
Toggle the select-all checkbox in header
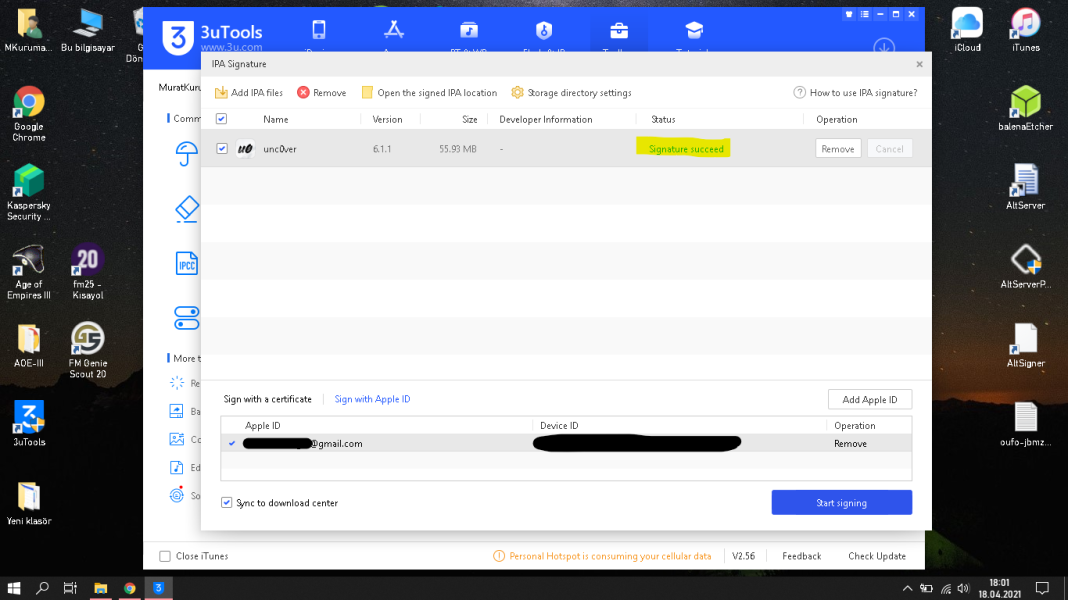[222, 119]
